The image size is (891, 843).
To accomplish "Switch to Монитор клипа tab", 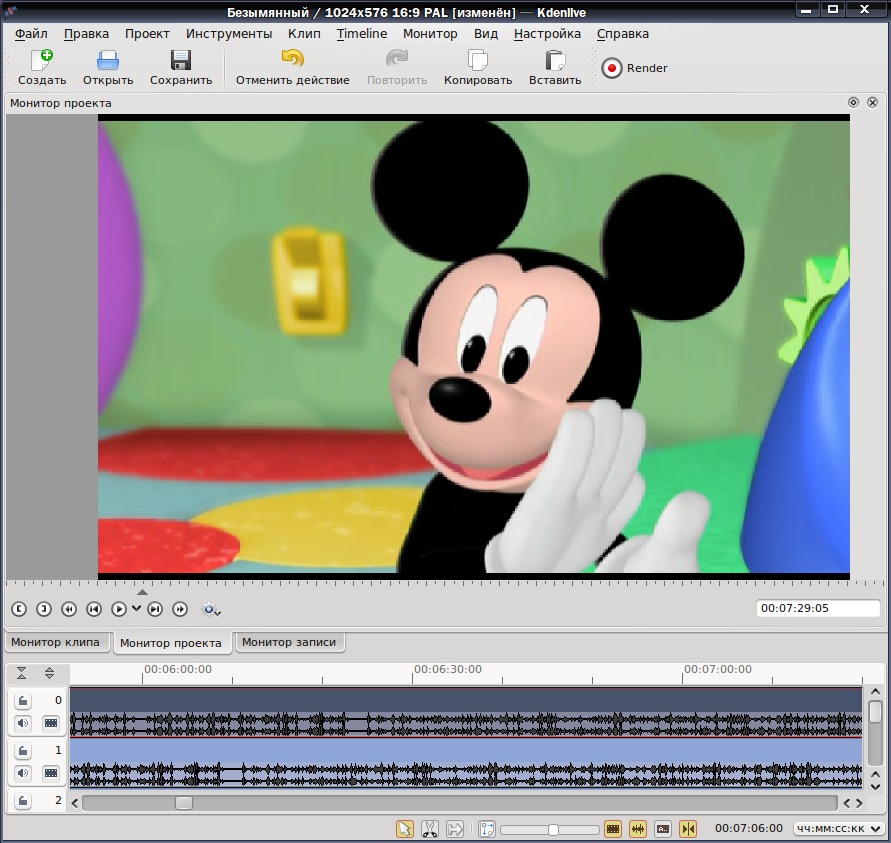I will (x=55, y=642).
